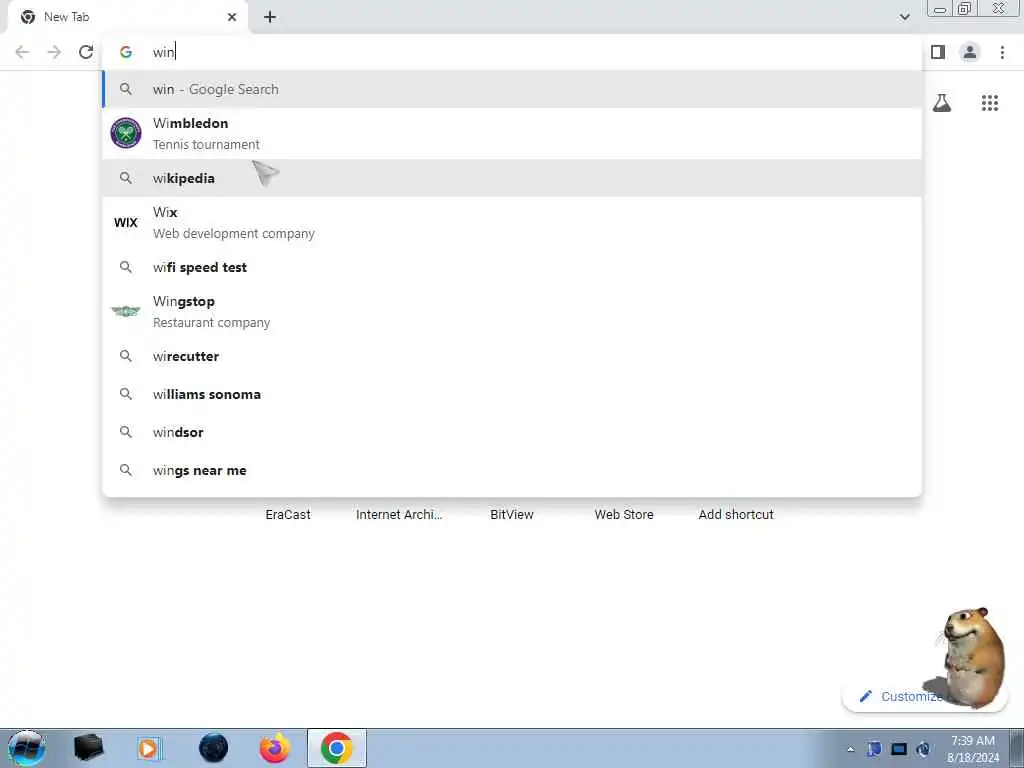Click the Google G icon in address bar
1024x768 pixels.
(126, 52)
